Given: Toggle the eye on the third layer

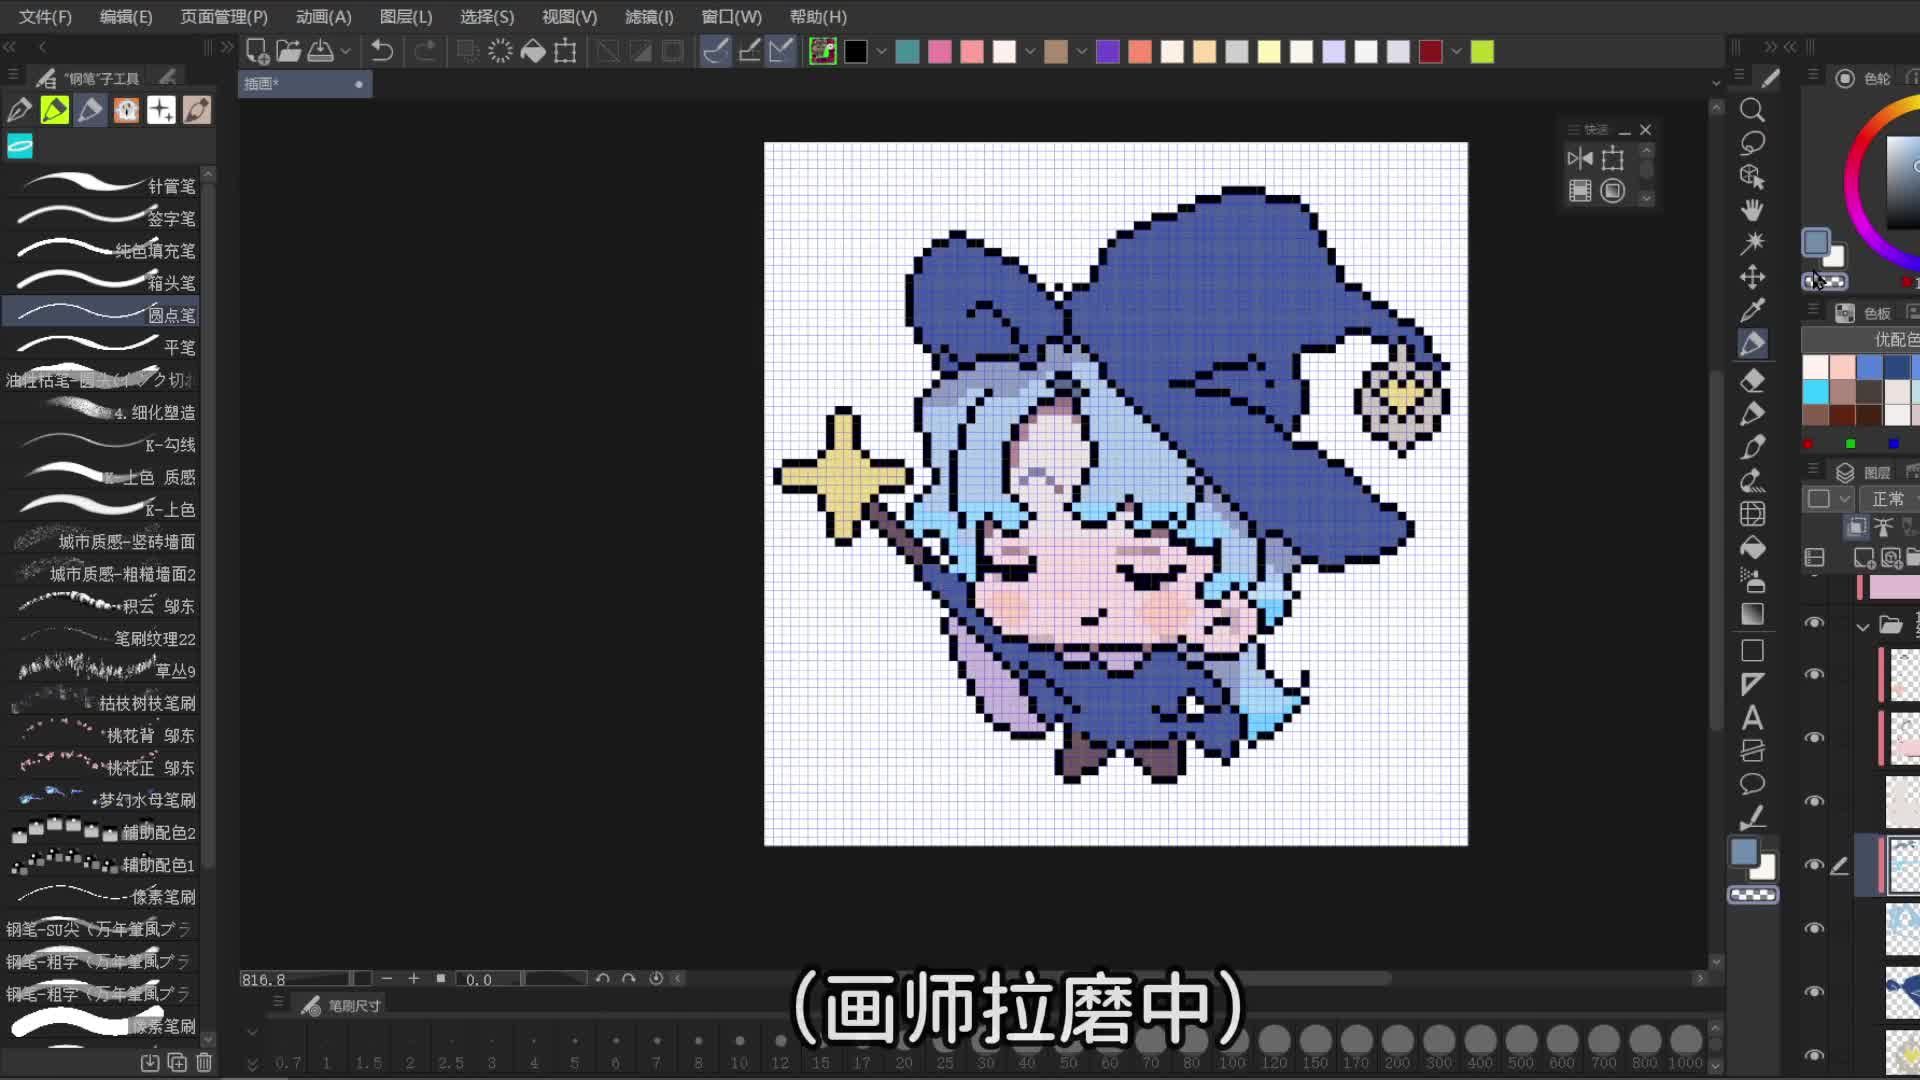Looking at the screenshot, I should coord(1814,738).
